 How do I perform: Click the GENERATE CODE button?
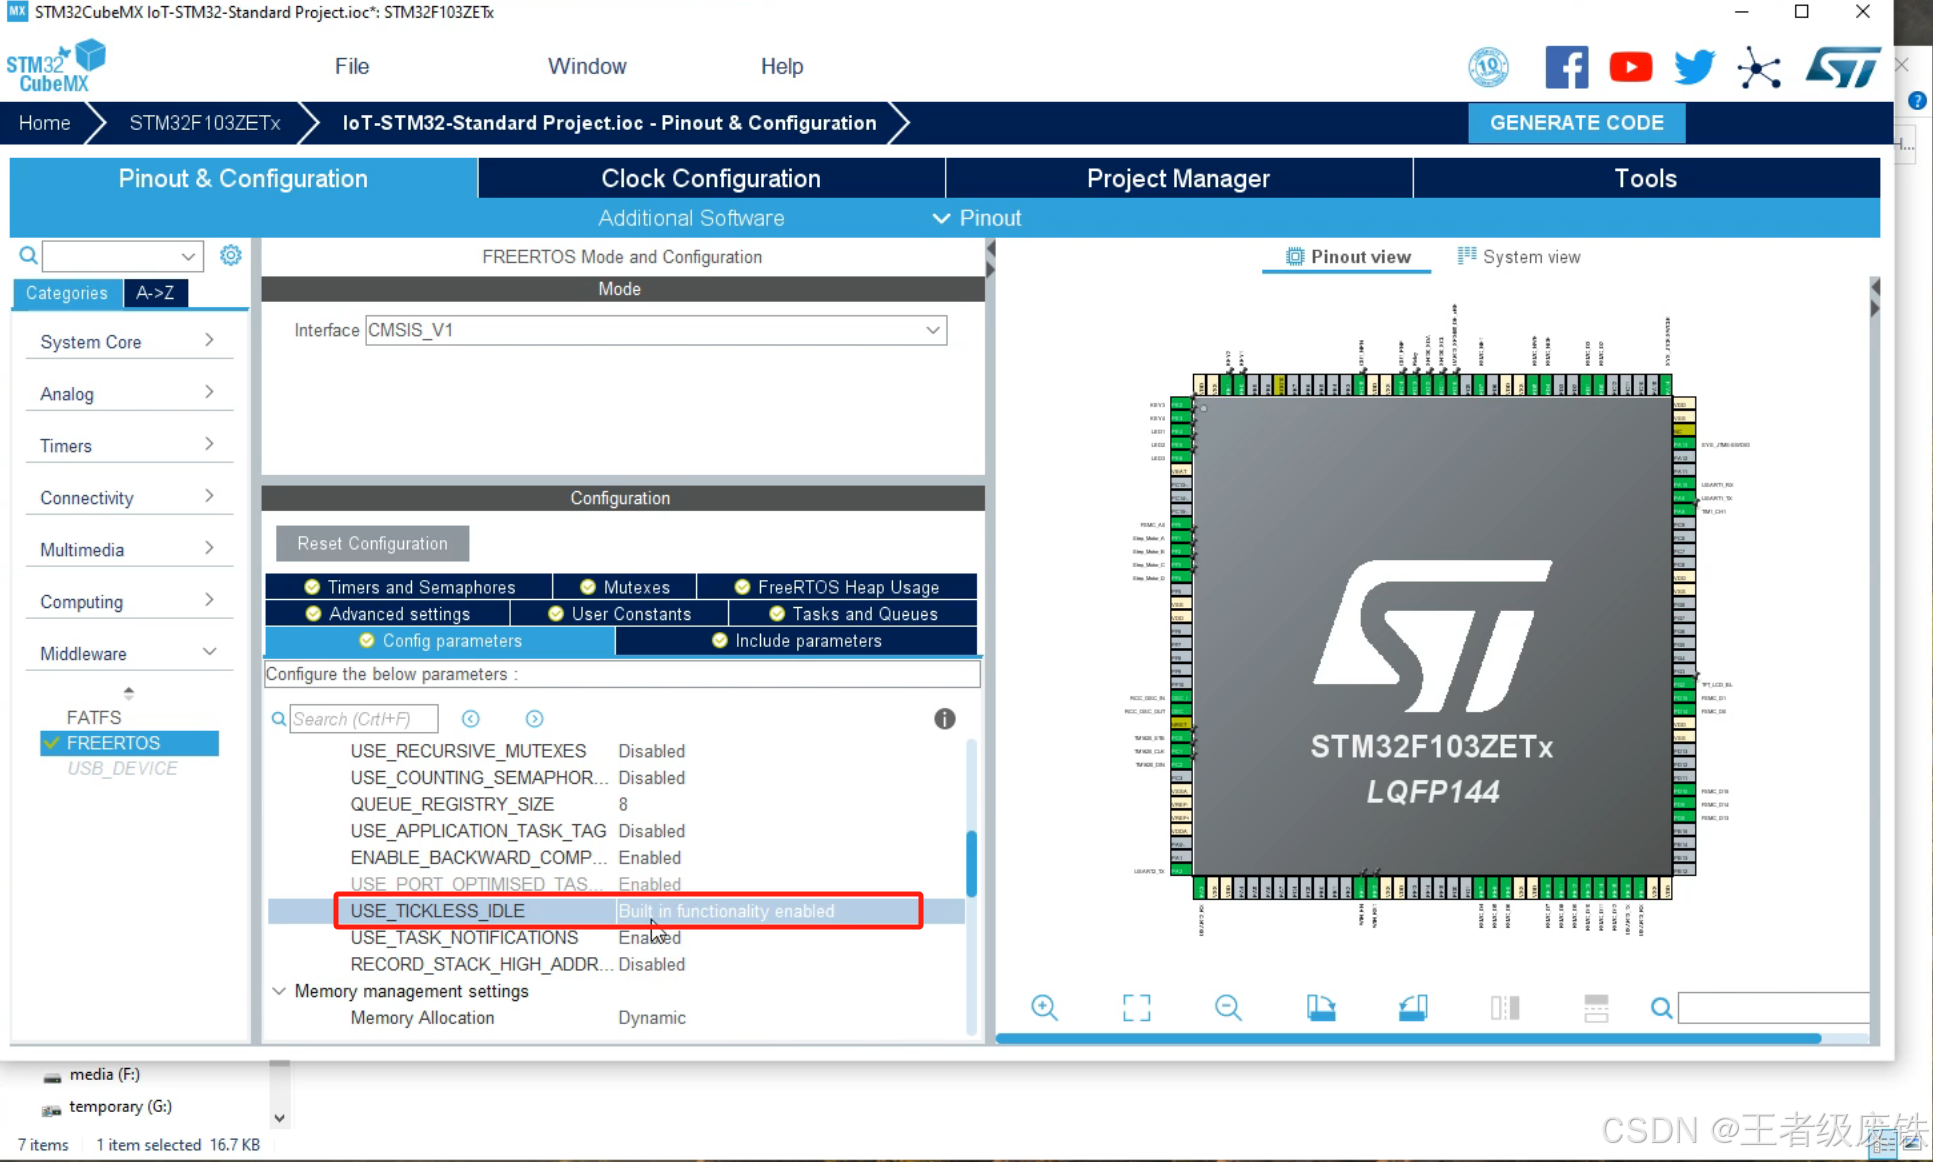point(1576,123)
